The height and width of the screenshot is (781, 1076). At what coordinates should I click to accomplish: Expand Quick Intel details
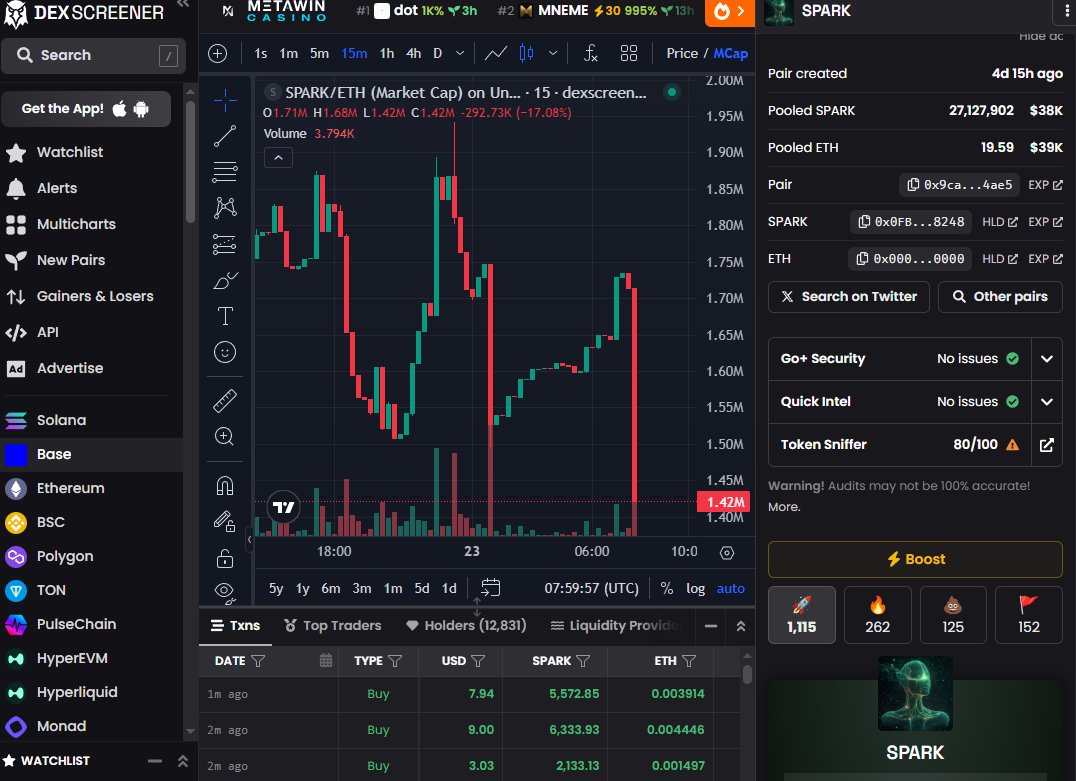pyautogui.click(x=1046, y=401)
